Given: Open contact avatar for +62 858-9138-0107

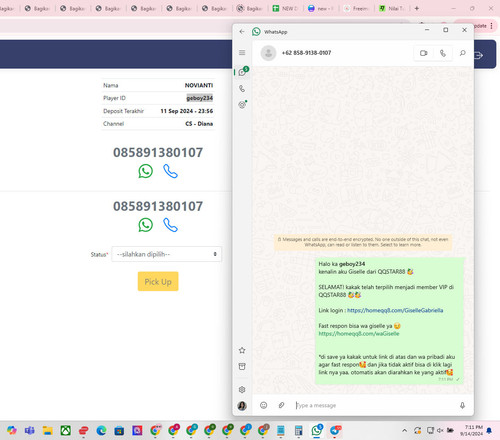Looking at the screenshot, I should pyautogui.click(x=268, y=53).
